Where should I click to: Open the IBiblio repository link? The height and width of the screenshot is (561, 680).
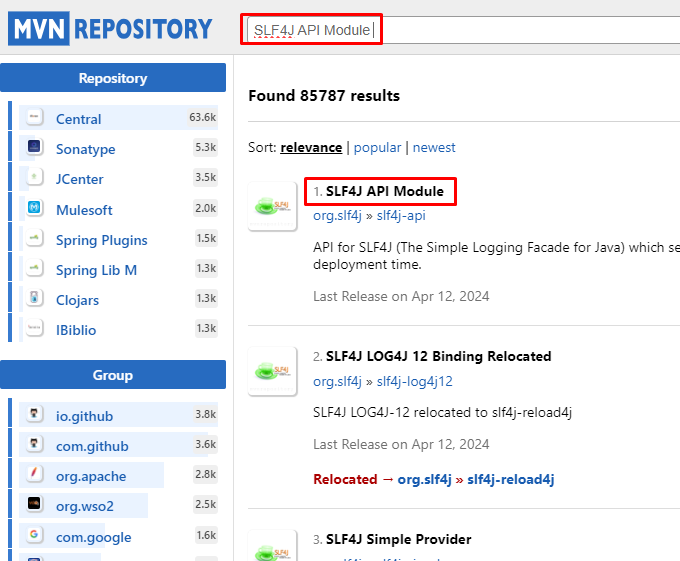click(x=76, y=330)
